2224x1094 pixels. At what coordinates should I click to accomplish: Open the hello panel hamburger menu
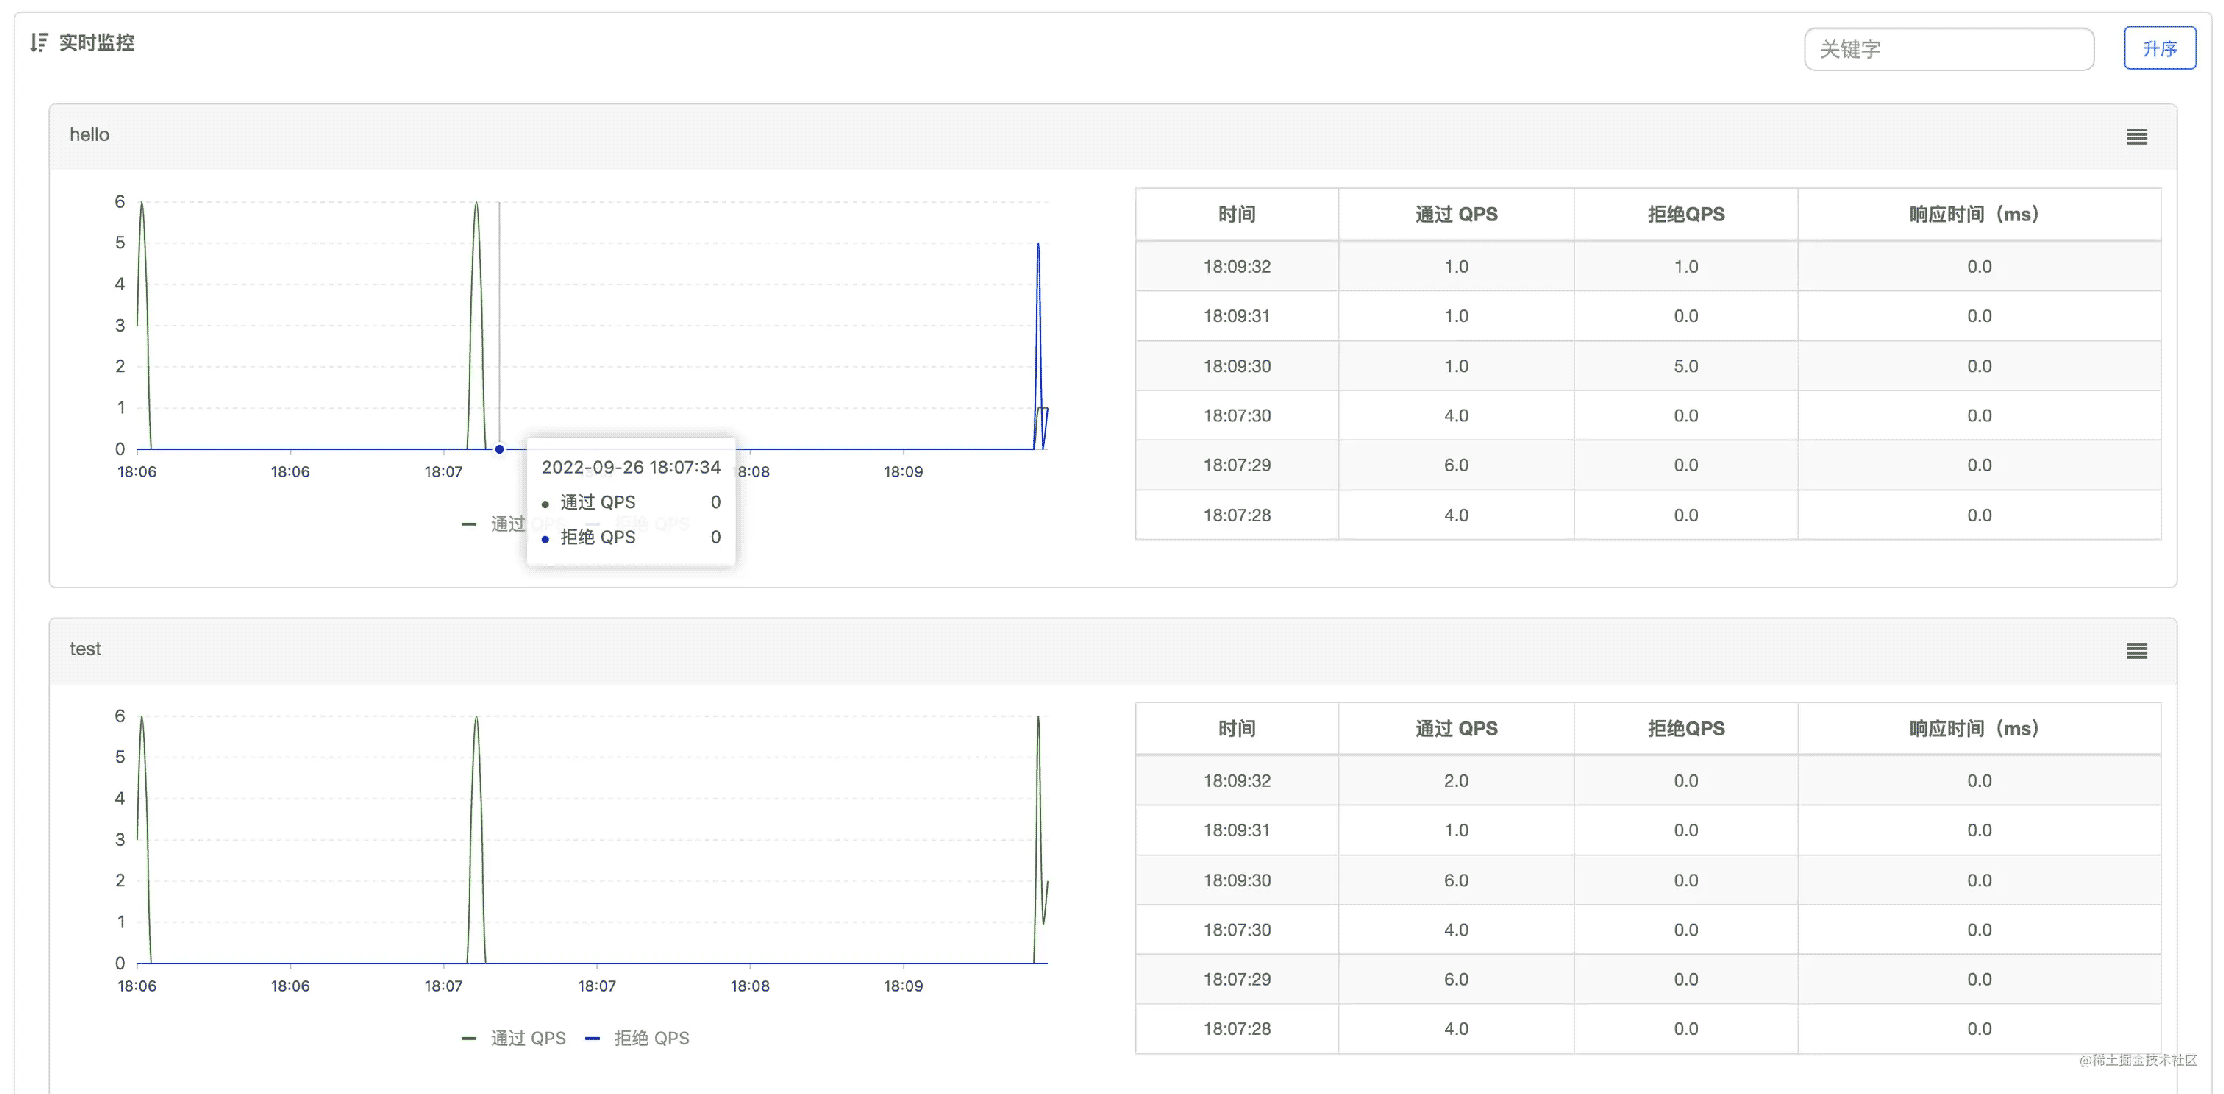2136,137
